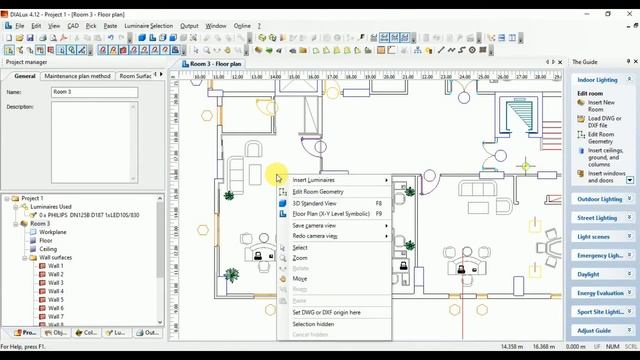Viewport: 640px width, 360px height.
Task: Click the magnifier zoom tool icon
Action: click(x=207, y=50)
